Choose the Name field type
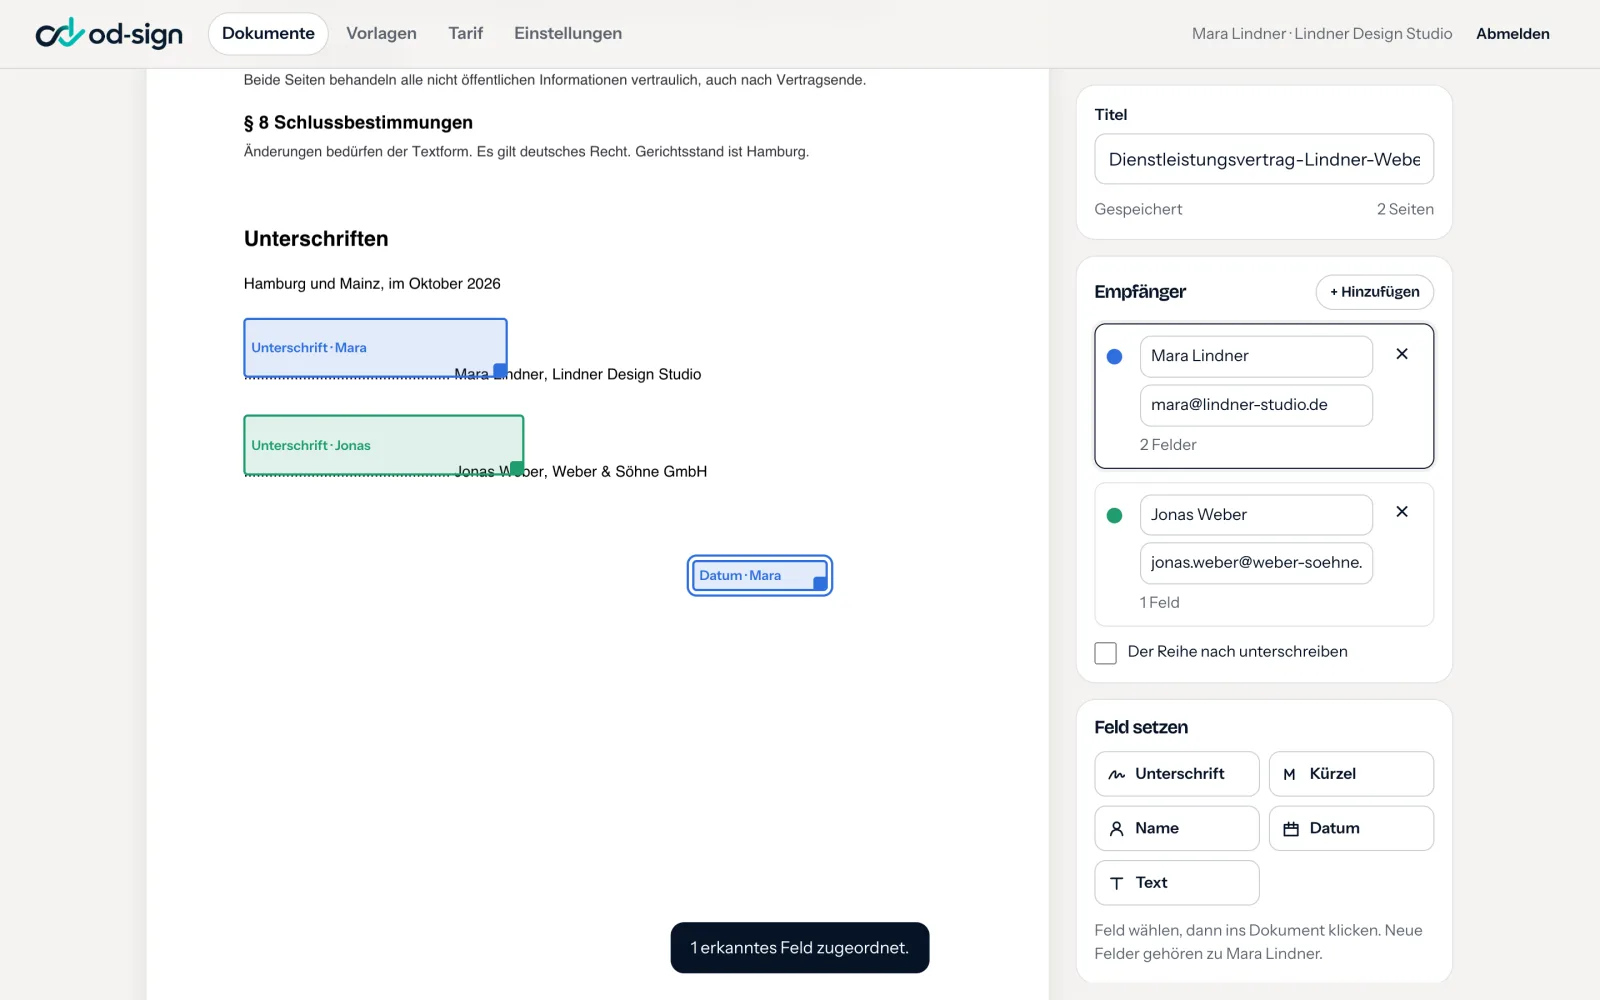This screenshot has width=1600, height=1000. (1177, 828)
